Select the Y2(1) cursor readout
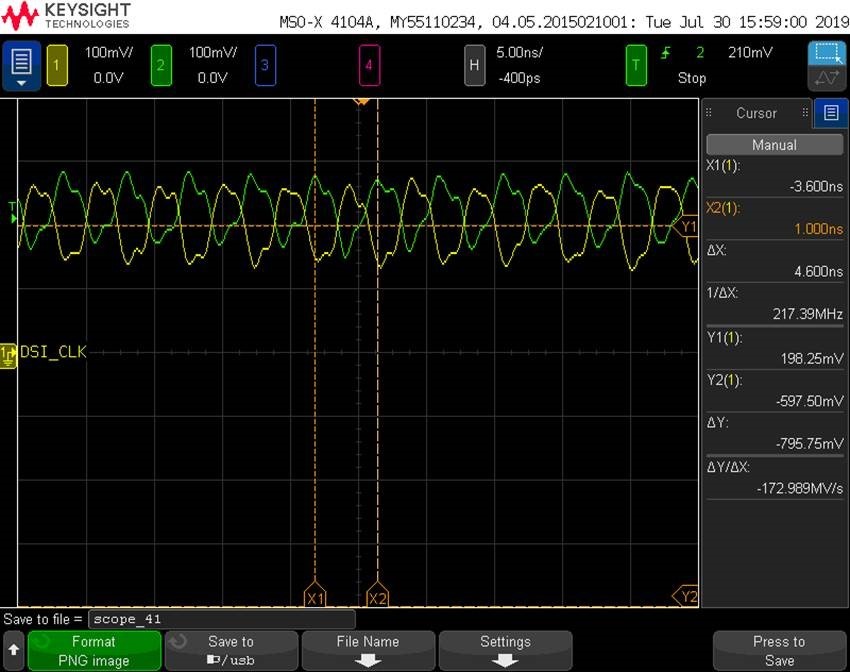Viewport: 850px width, 672px height. coord(774,391)
